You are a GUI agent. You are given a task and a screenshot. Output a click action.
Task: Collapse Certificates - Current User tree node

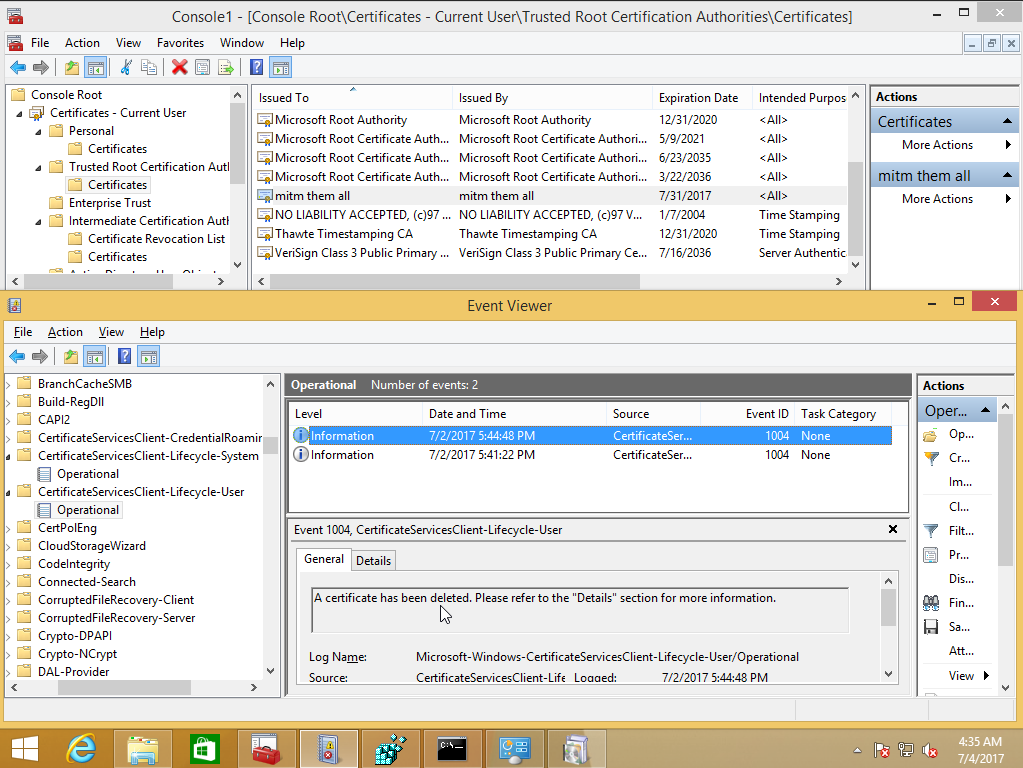[19, 114]
